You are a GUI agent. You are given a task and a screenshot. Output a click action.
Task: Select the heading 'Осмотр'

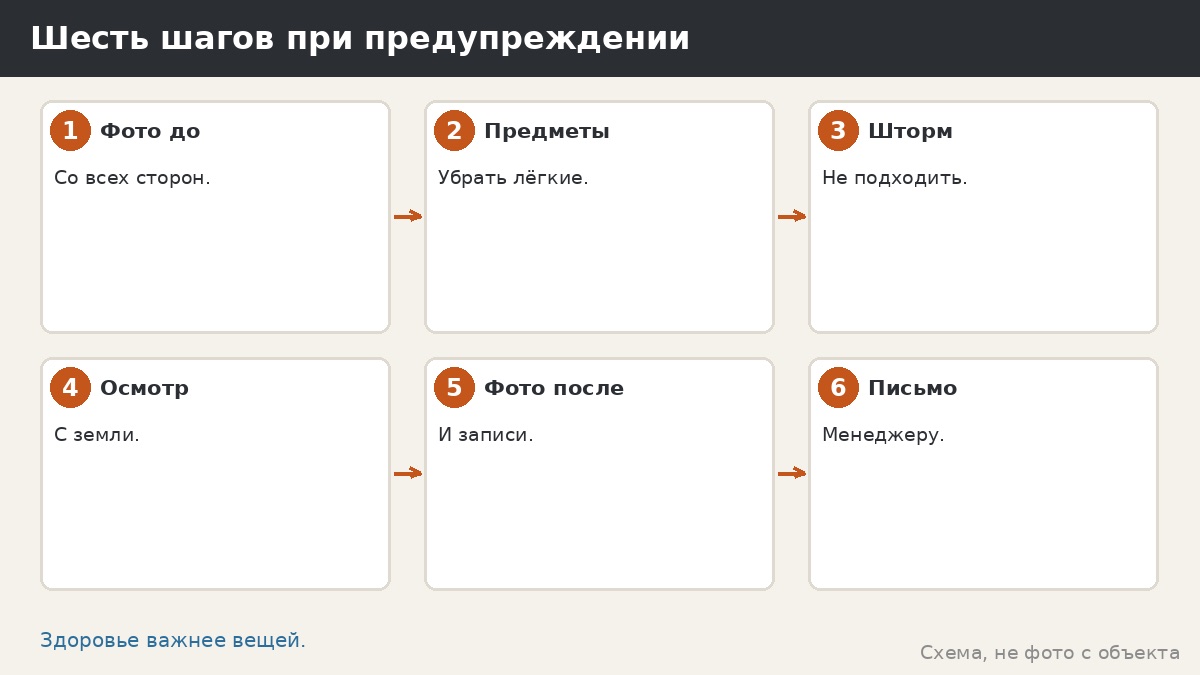pos(144,389)
